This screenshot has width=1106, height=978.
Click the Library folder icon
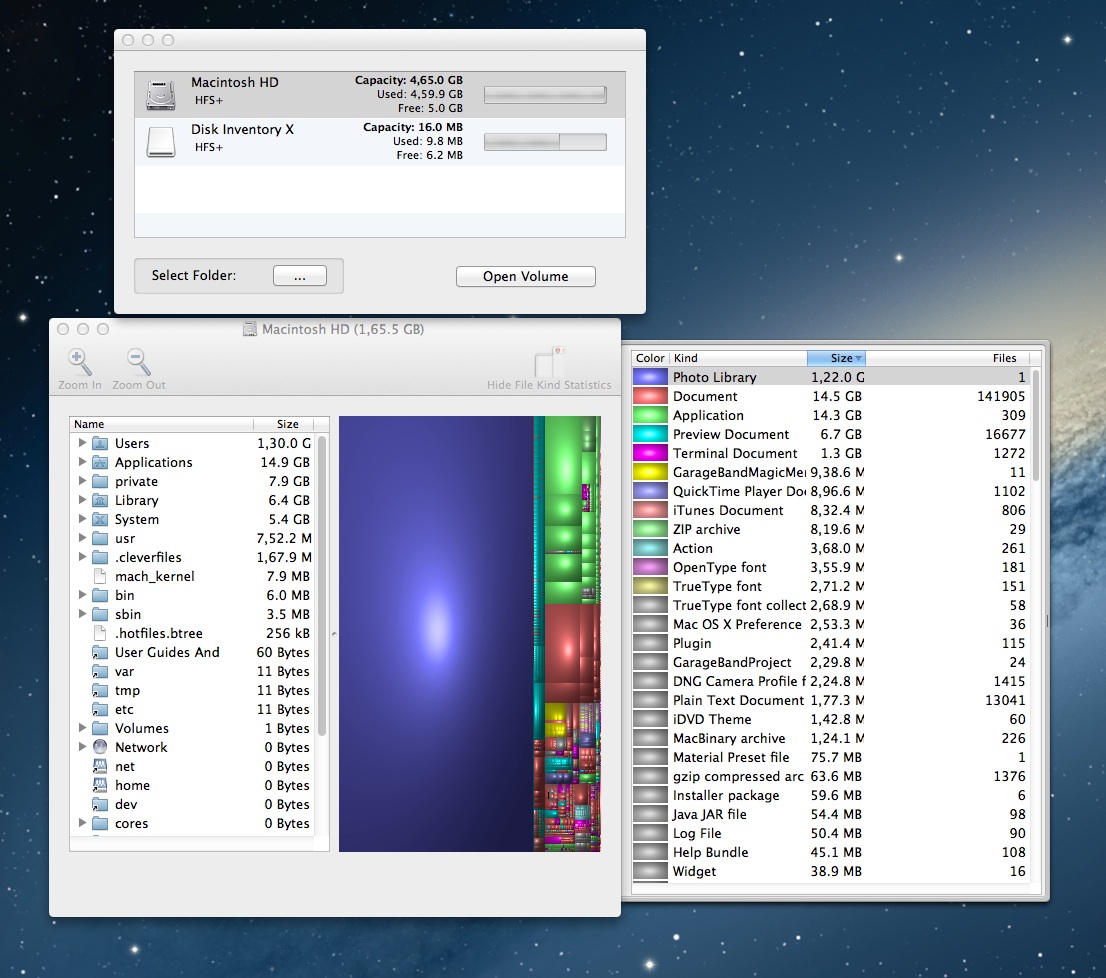[x=100, y=501]
